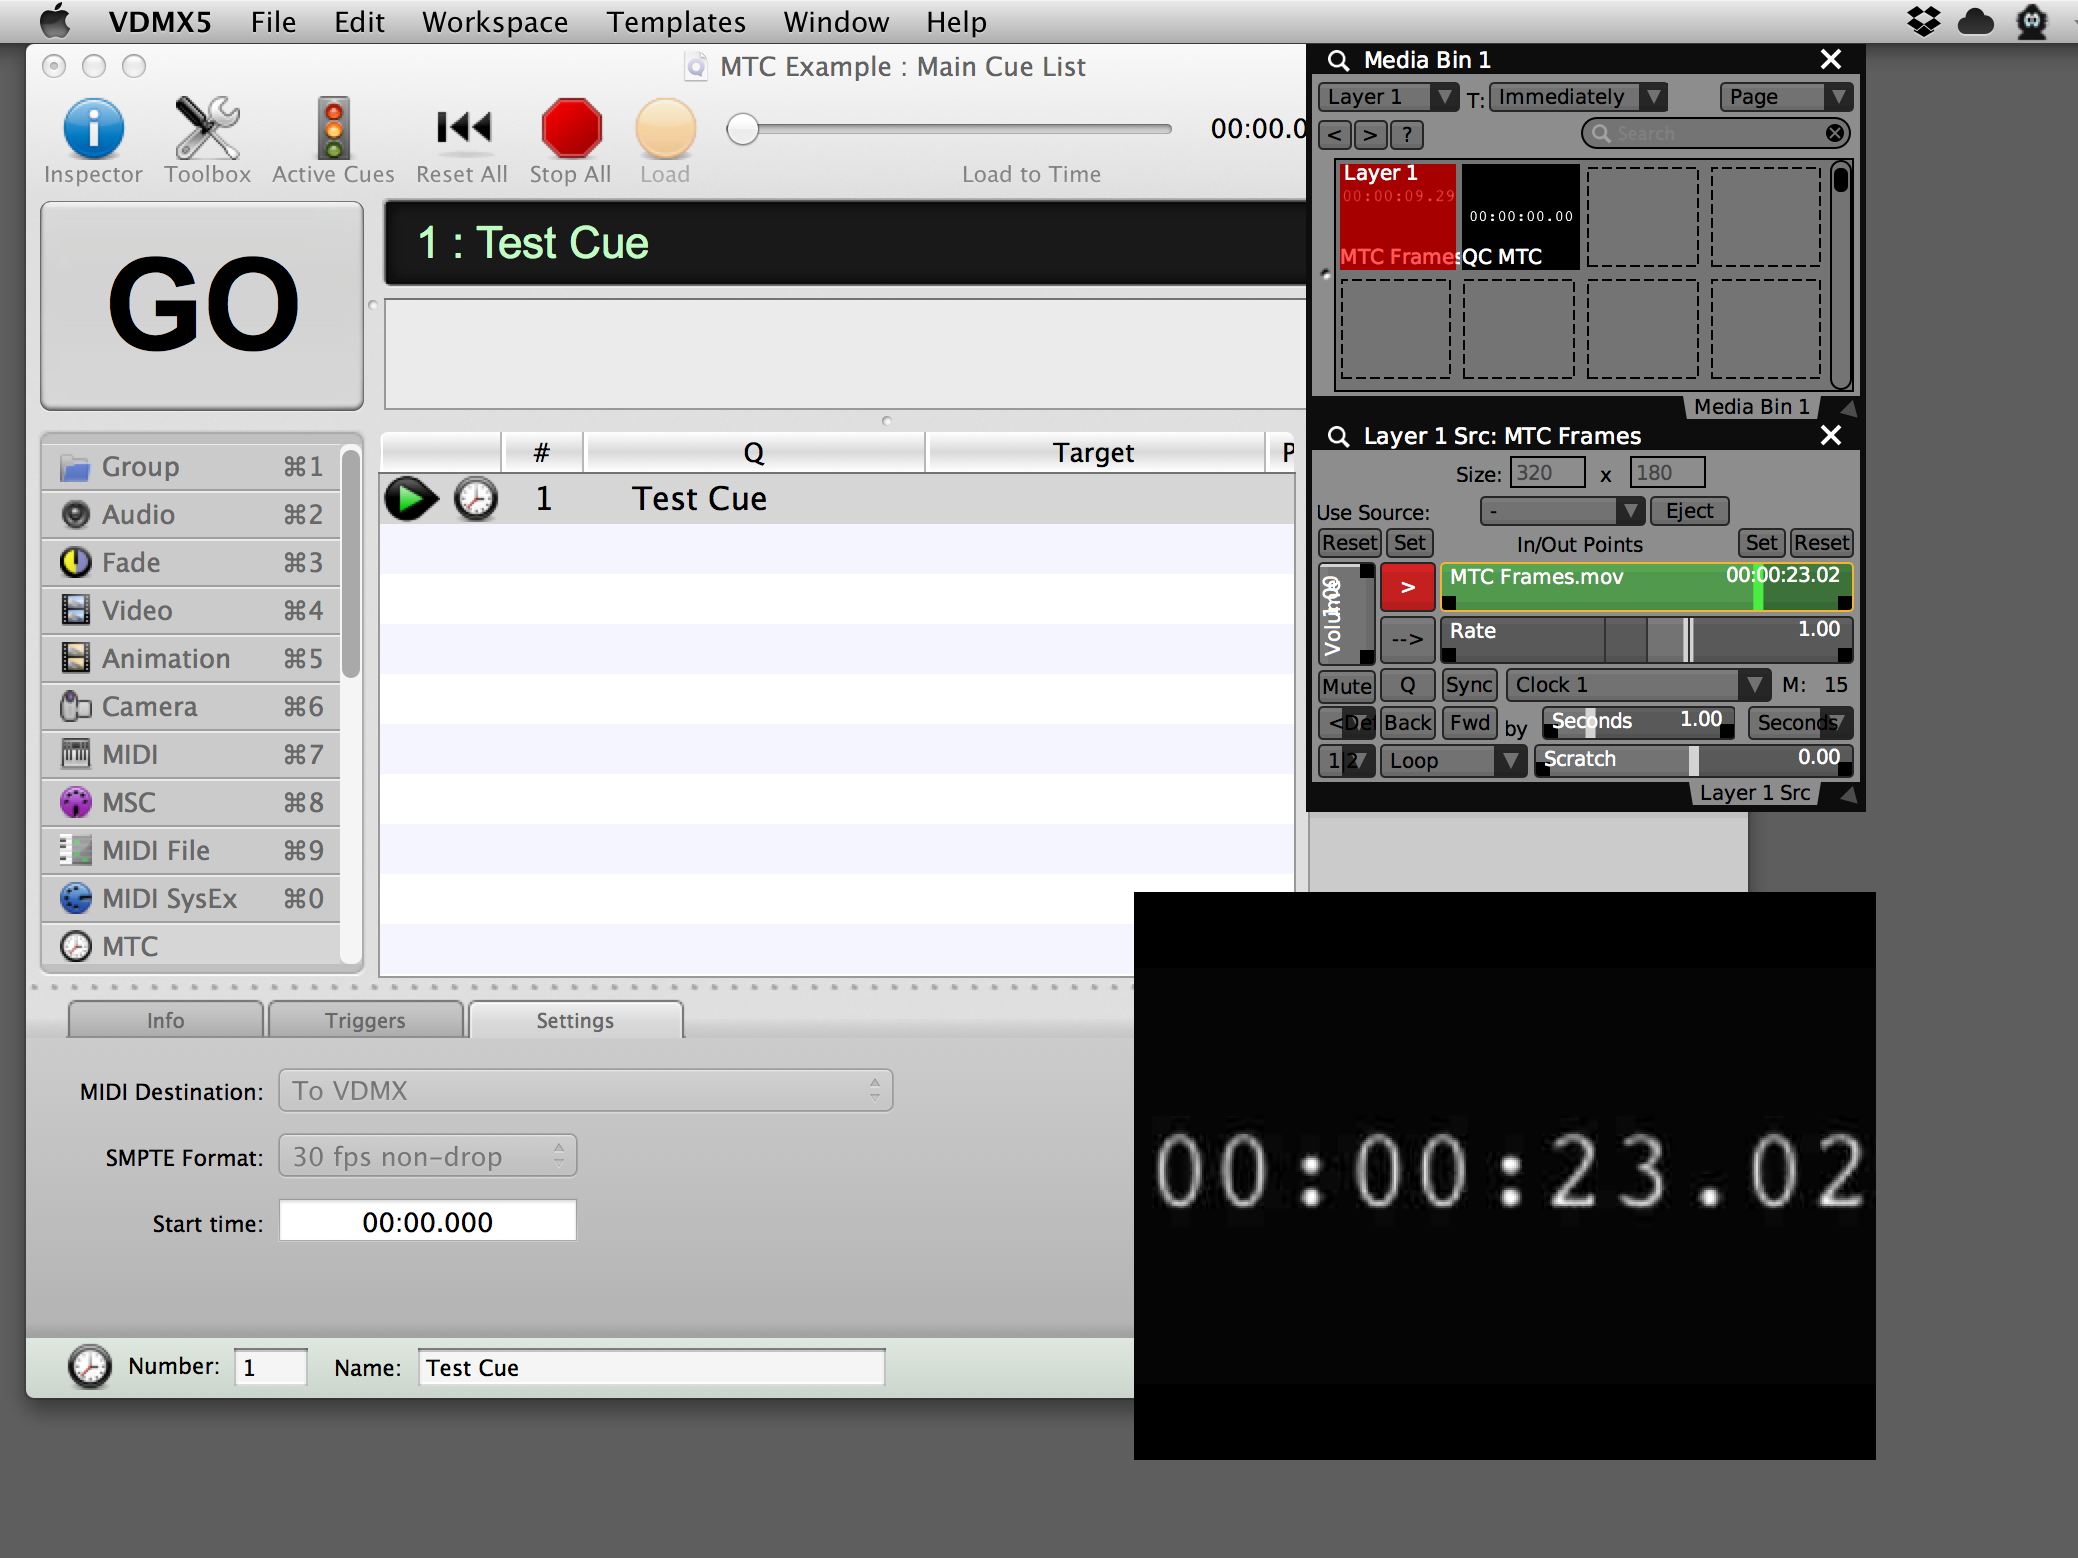Add a Group cue from sidebar
This screenshot has width=2078, height=1558.
(x=191, y=467)
